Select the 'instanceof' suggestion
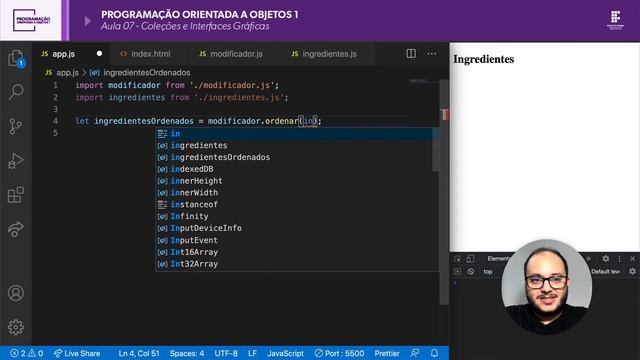 point(294,204)
